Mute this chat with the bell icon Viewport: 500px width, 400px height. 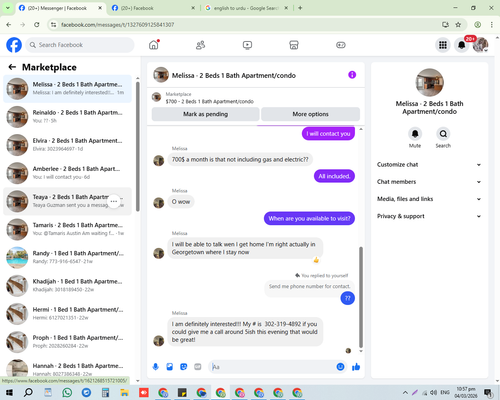tap(415, 134)
